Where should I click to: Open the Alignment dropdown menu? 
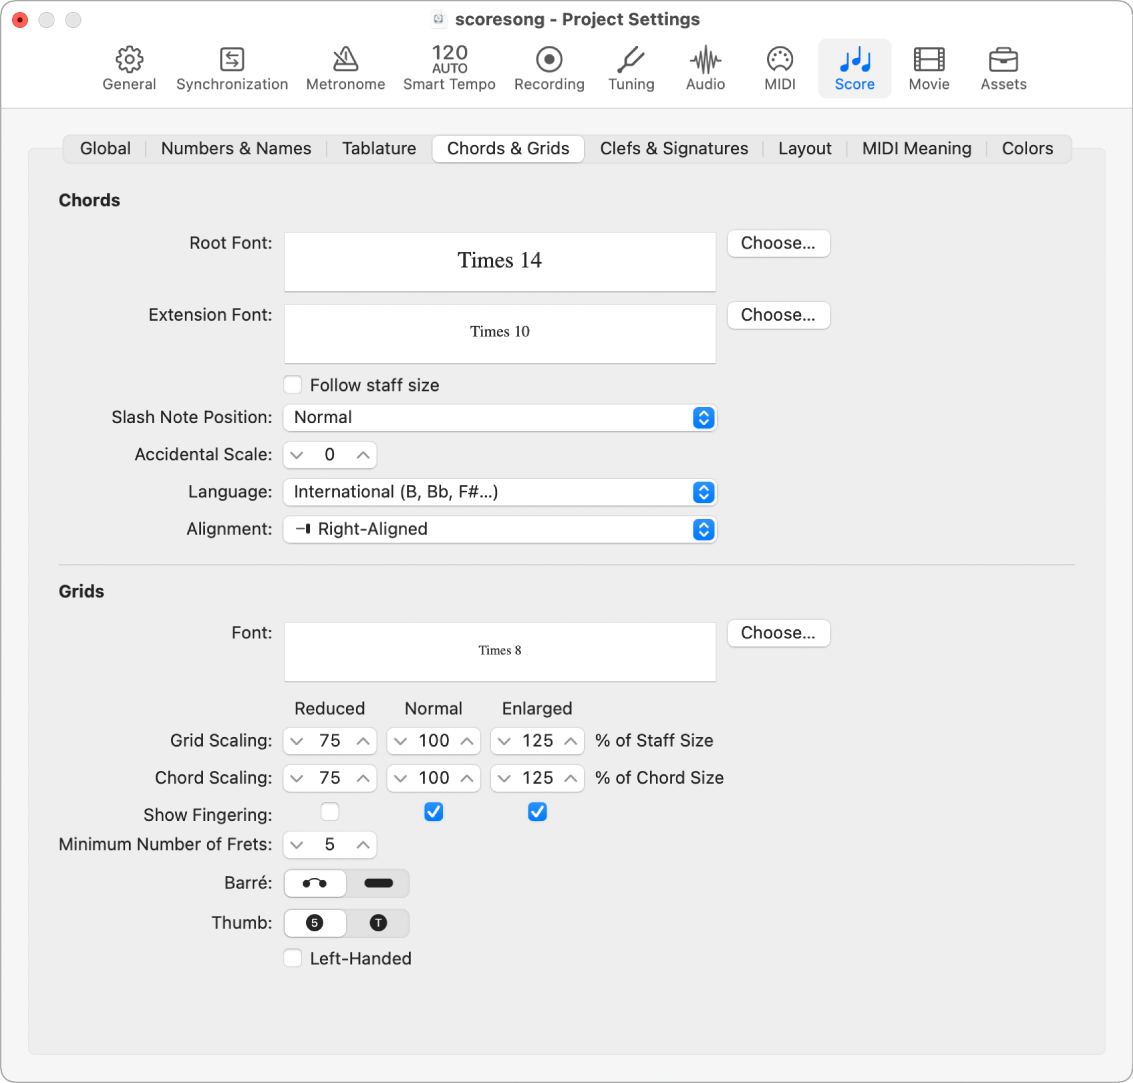(500, 529)
